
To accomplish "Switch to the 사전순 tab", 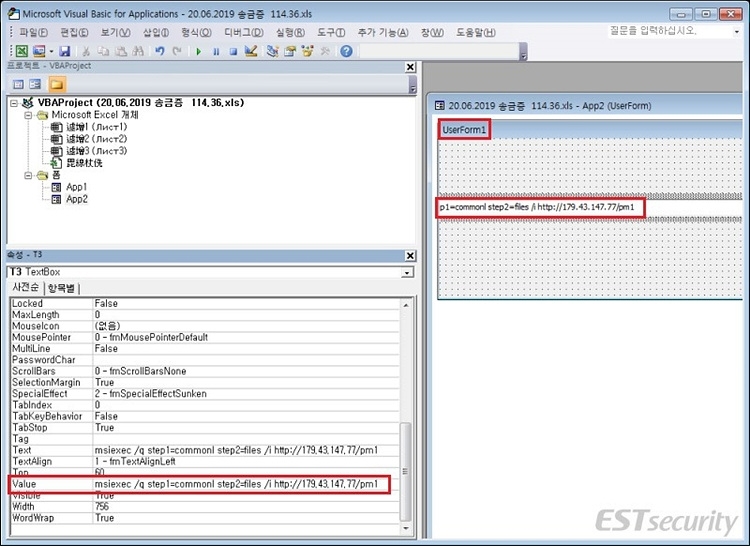I will click(26, 287).
